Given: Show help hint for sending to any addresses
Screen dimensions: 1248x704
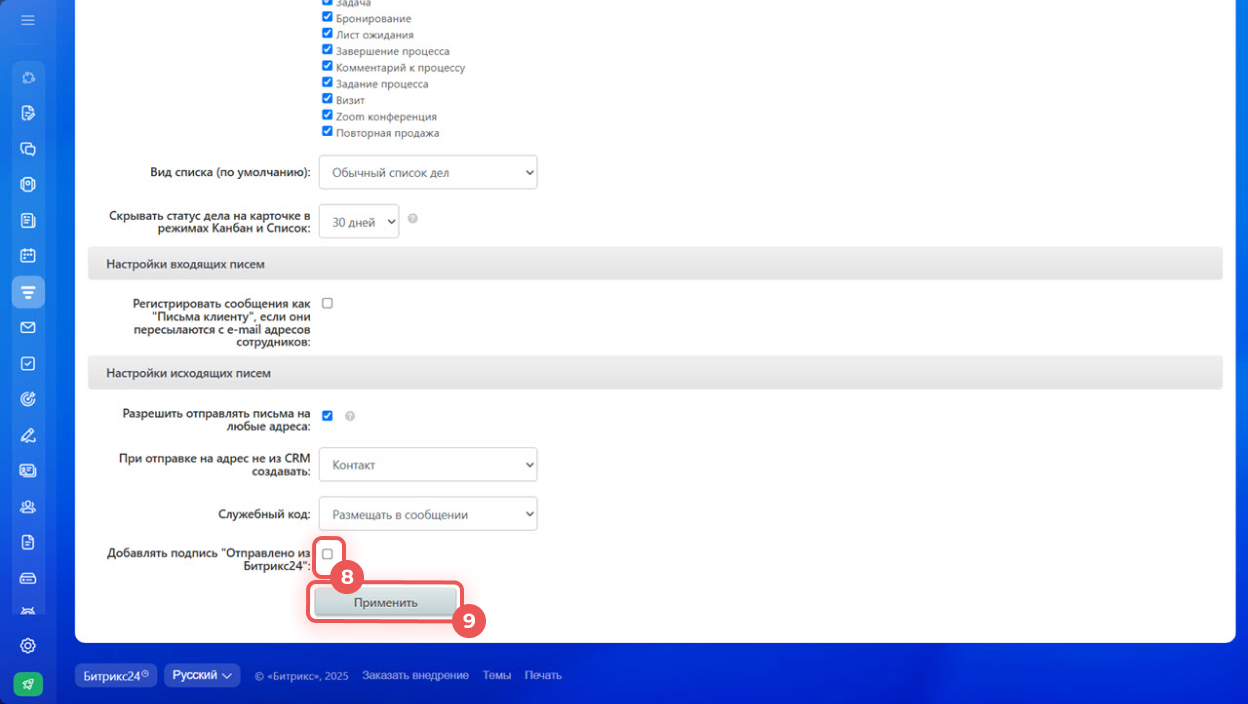Looking at the screenshot, I should coord(350,416).
